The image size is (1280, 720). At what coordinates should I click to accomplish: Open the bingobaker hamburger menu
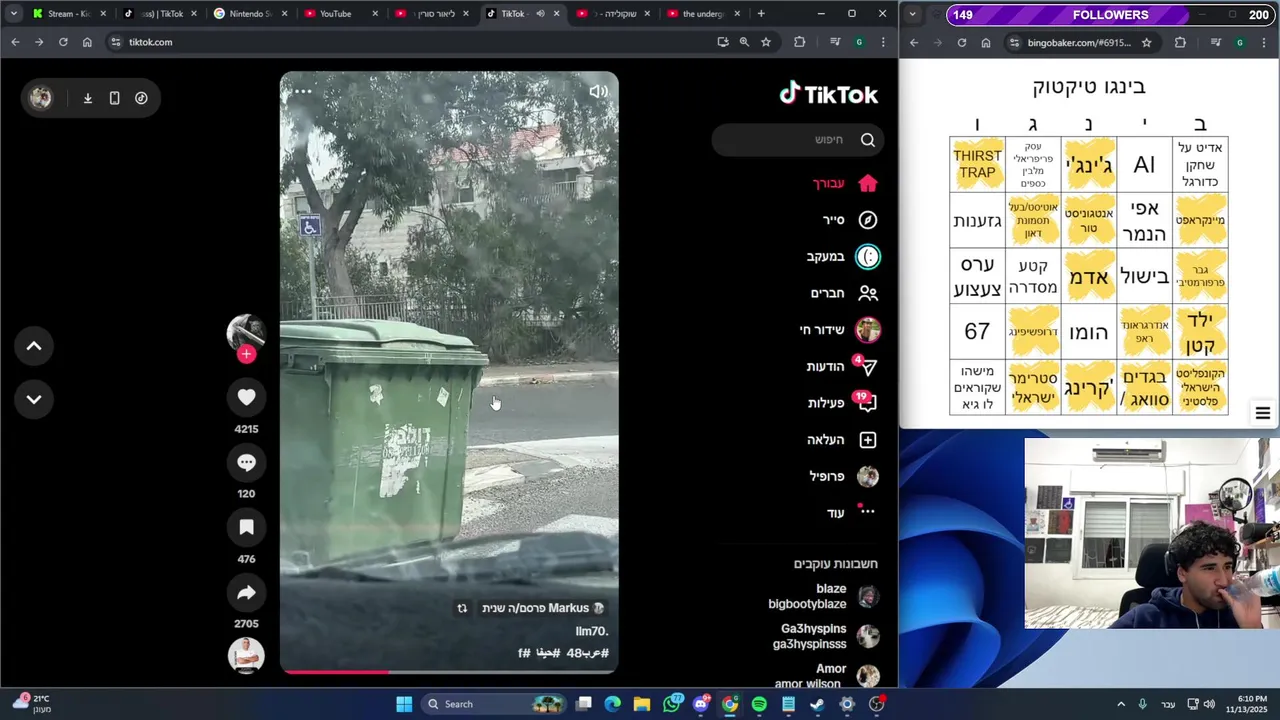[1263, 413]
